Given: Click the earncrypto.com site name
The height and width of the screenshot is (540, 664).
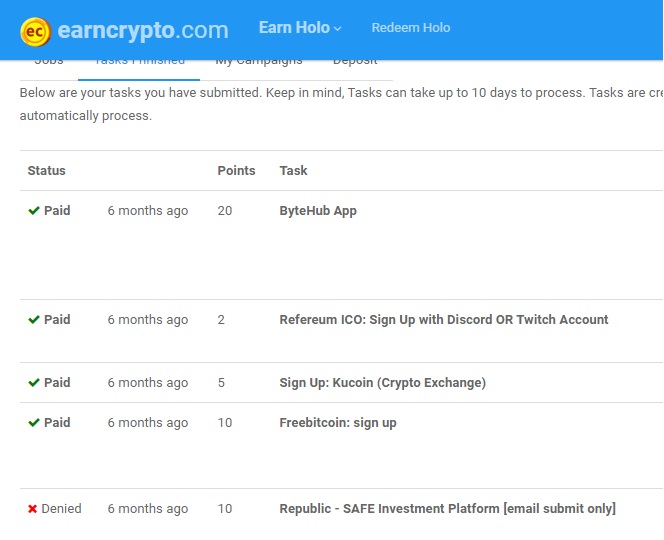Looking at the screenshot, I should click(142, 30).
